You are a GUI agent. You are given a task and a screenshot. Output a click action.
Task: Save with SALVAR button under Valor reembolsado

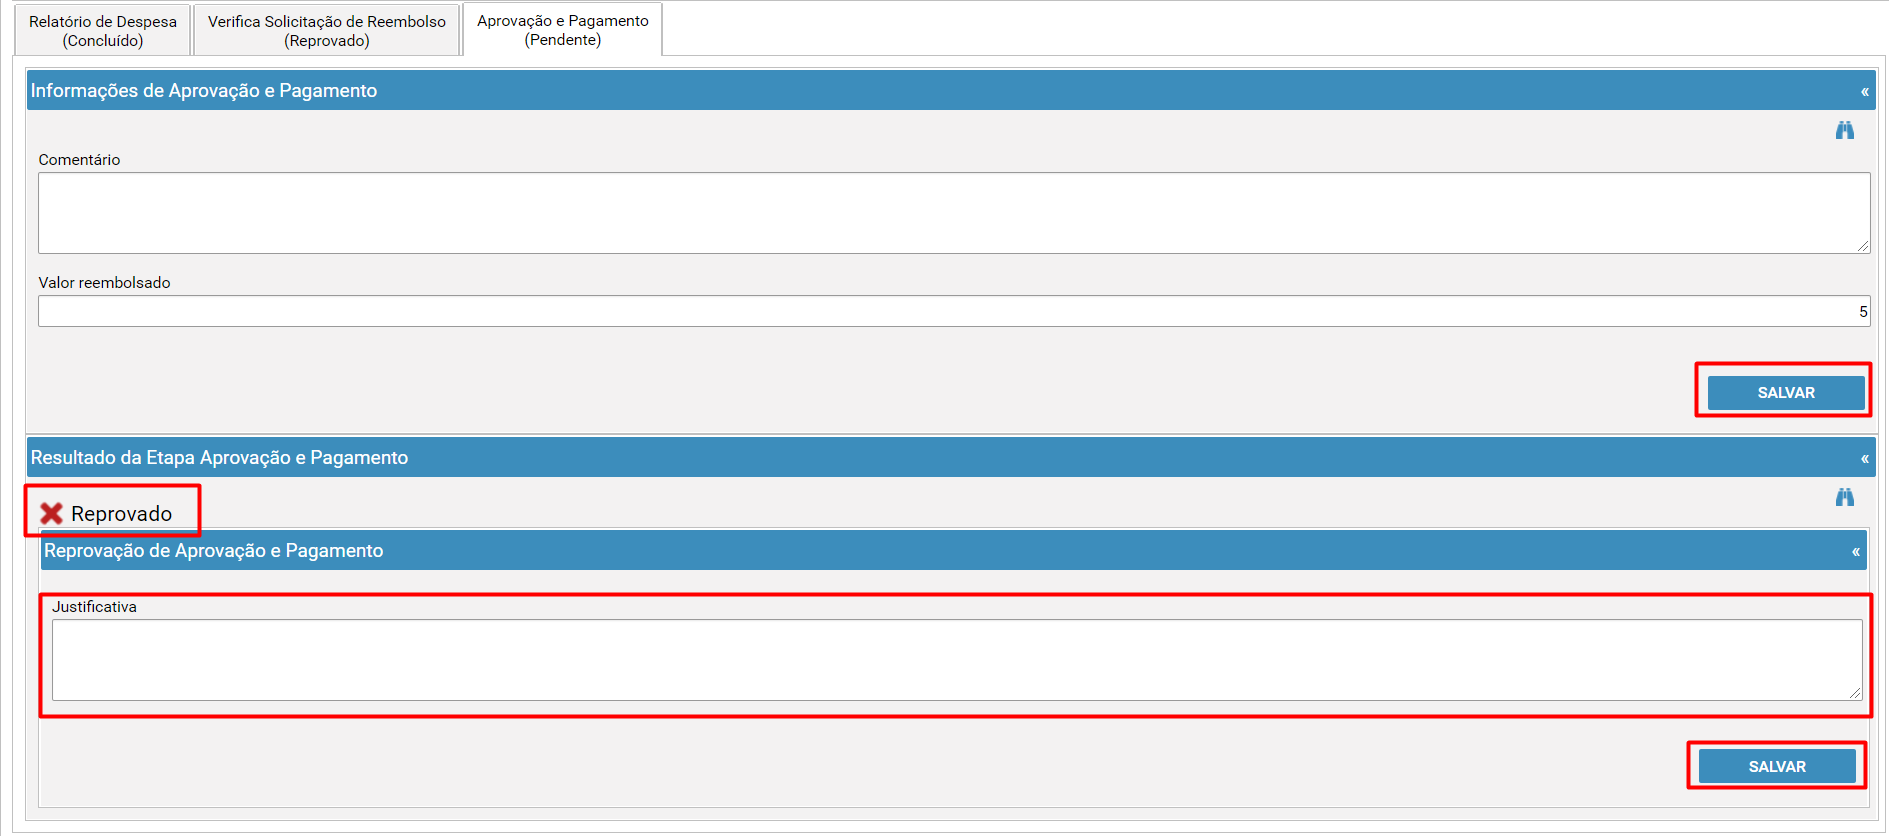(x=1786, y=393)
